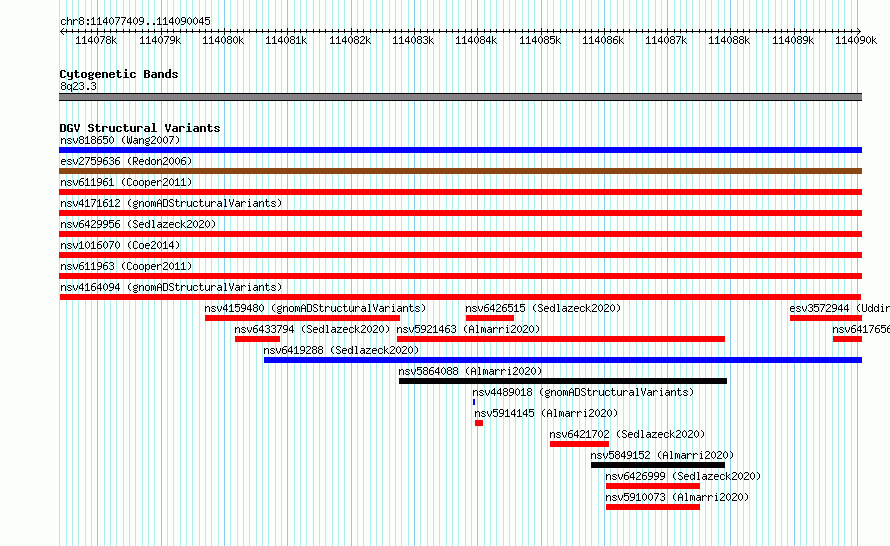Screen dimensions: 890x546
Task: Click the nsv6417656 red variant bar
Action: pyautogui.click(x=847, y=339)
